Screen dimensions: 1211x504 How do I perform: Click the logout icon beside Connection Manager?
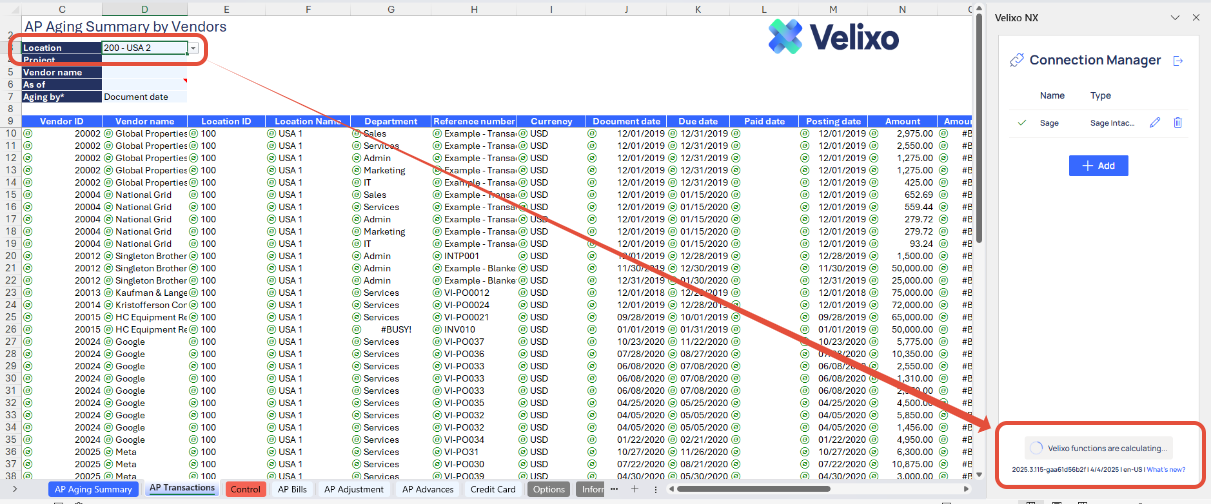coord(1178,60)
